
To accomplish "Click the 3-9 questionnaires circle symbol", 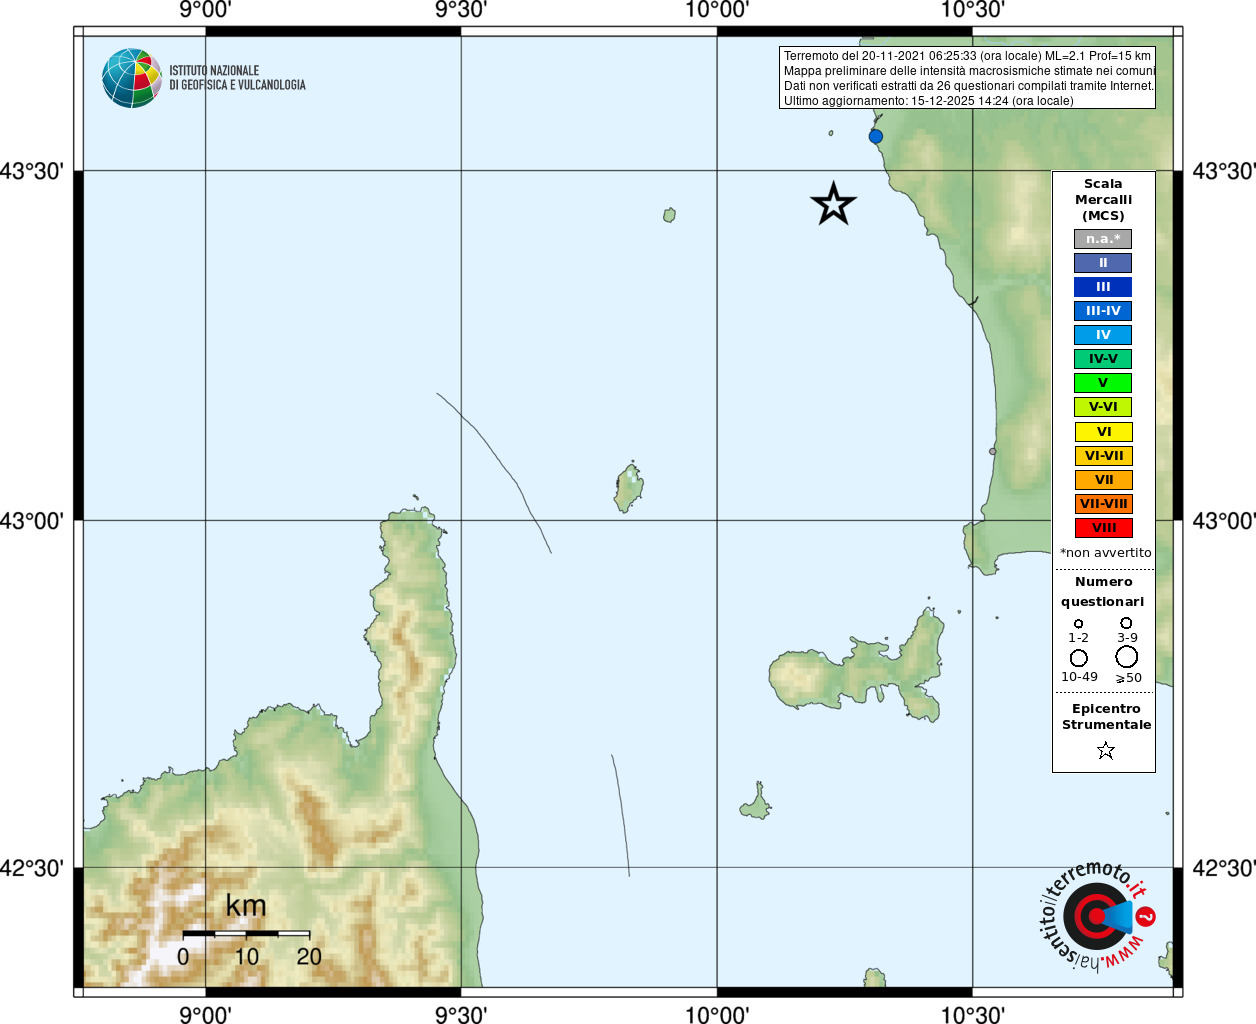I will click(x=1126, y=623).
